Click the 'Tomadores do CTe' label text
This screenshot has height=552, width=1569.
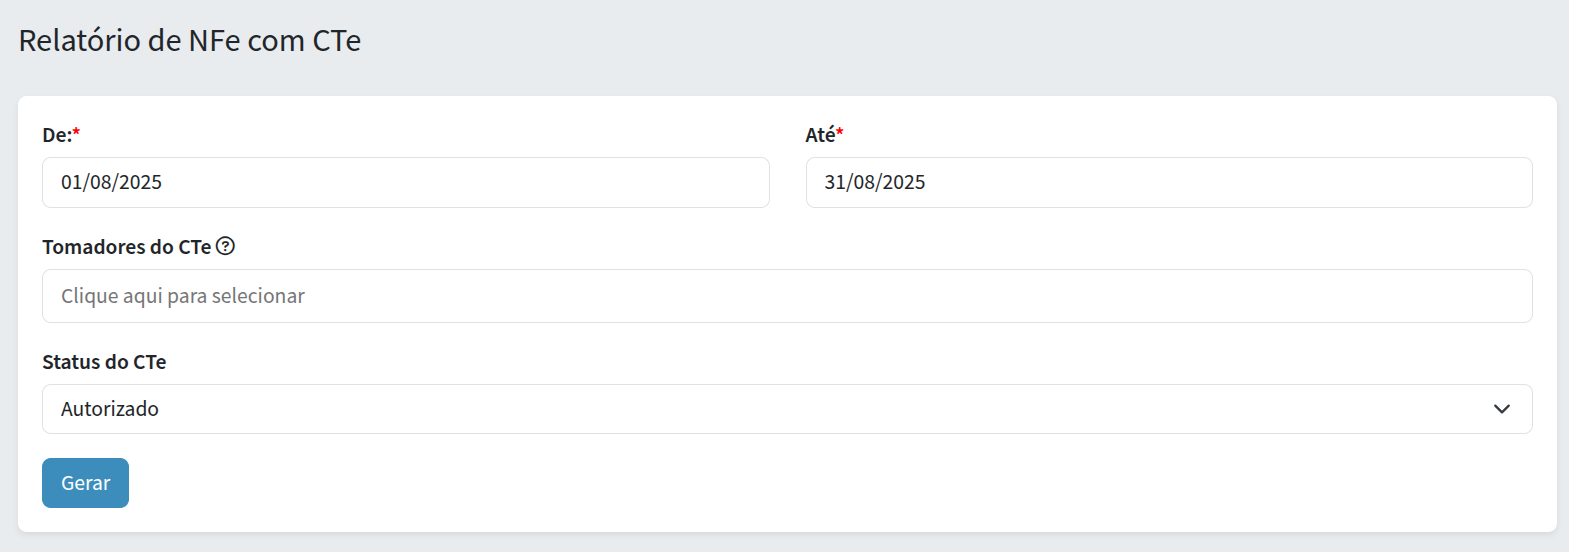[x=126, y=247]
